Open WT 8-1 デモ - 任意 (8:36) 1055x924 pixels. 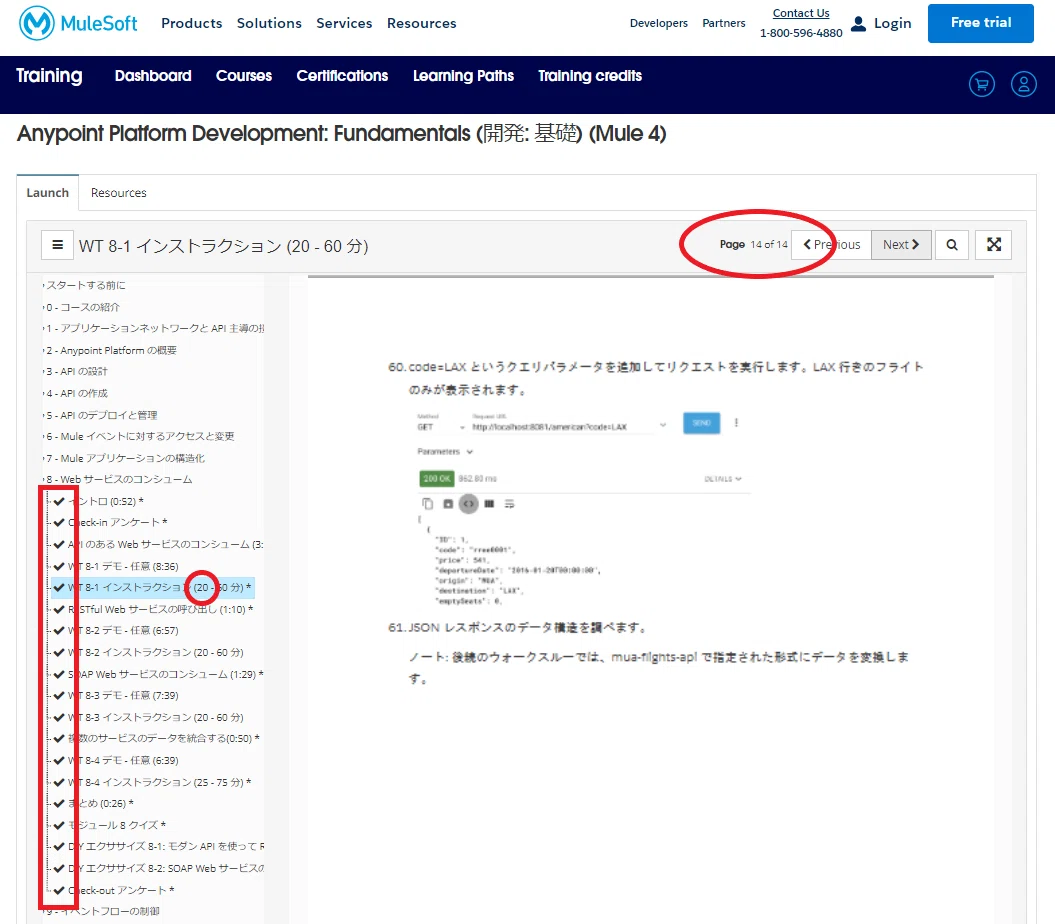123,566
